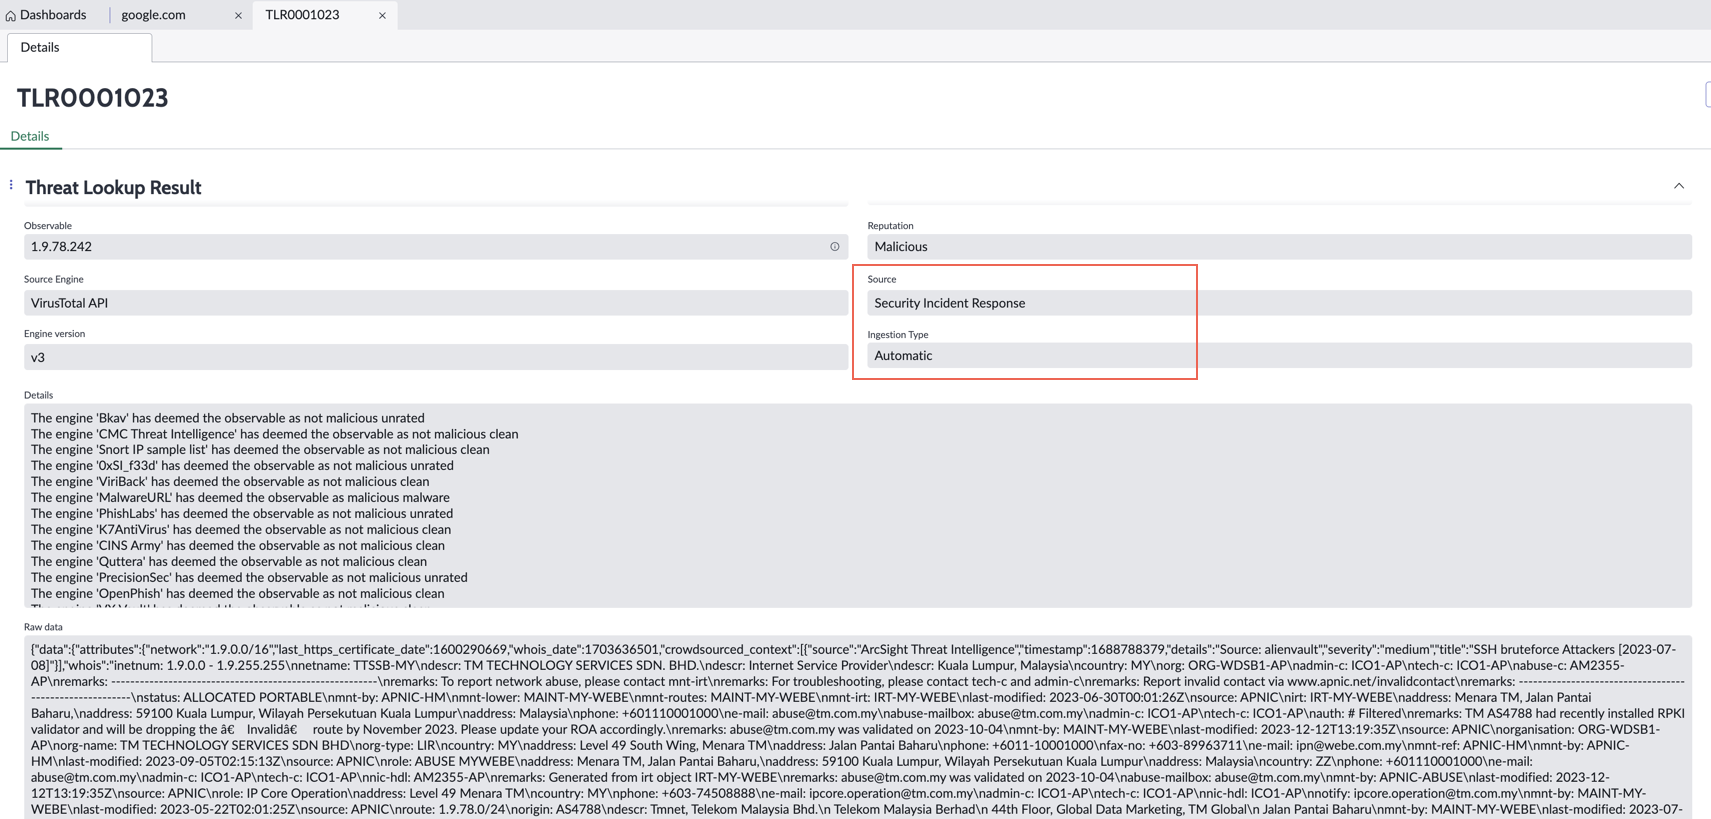Click the info icon in Observable field

[835, 247]
